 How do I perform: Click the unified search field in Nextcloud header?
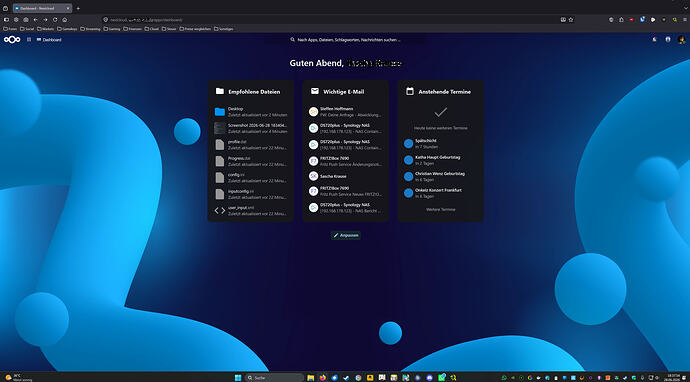click(x=345, y=40)
